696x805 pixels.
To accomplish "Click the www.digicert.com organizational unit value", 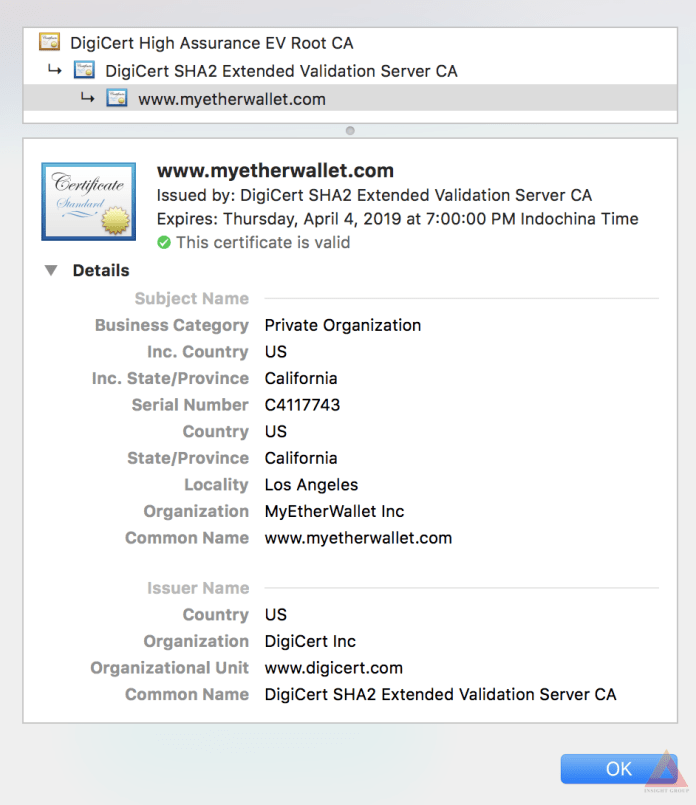I will pos(333,668).
